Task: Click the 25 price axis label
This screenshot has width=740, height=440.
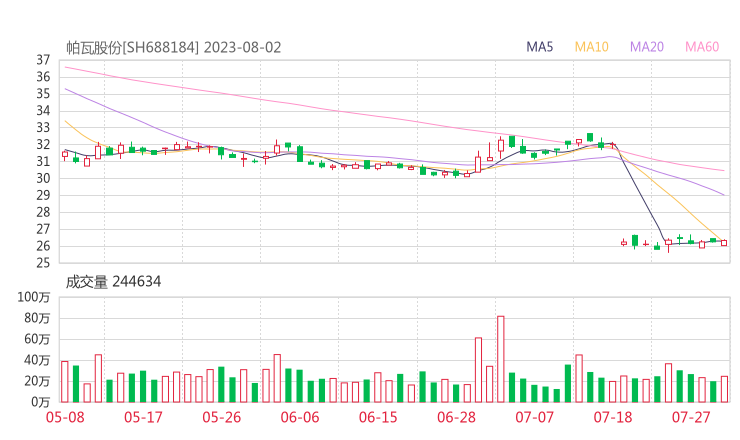Action: (43, 263)
